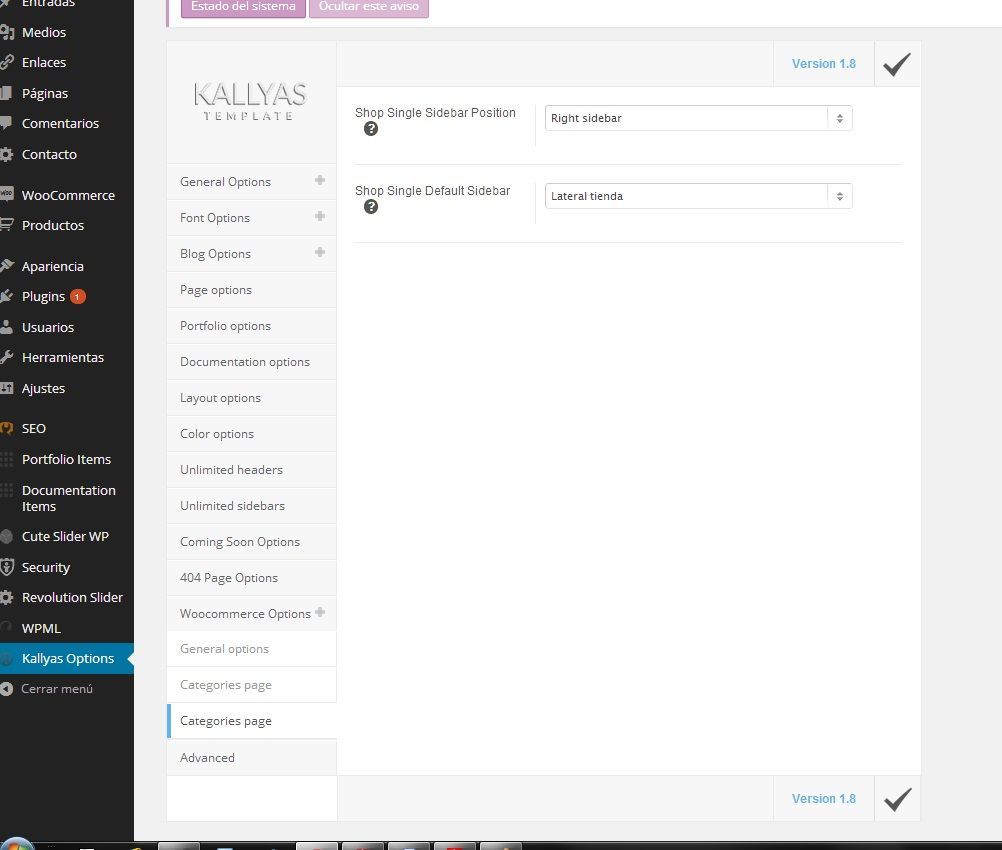Click the top Version 1.8 link
1002x850 pixels.
(823, 64)
